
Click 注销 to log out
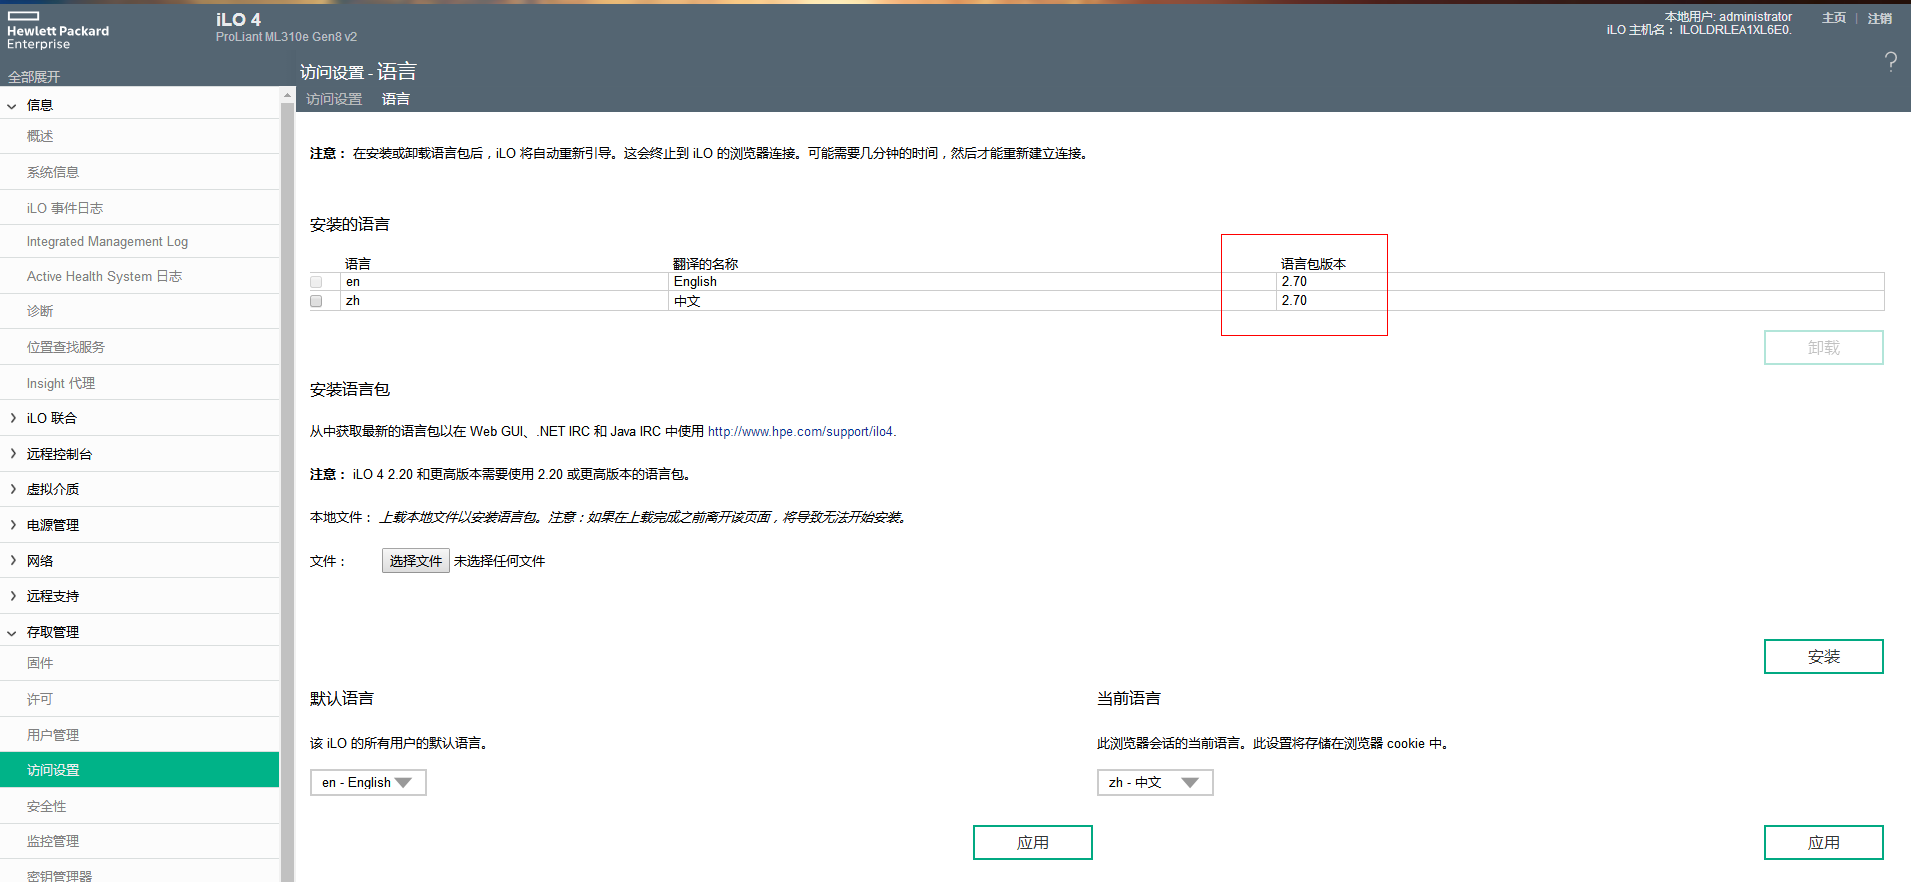[1880, 18]
